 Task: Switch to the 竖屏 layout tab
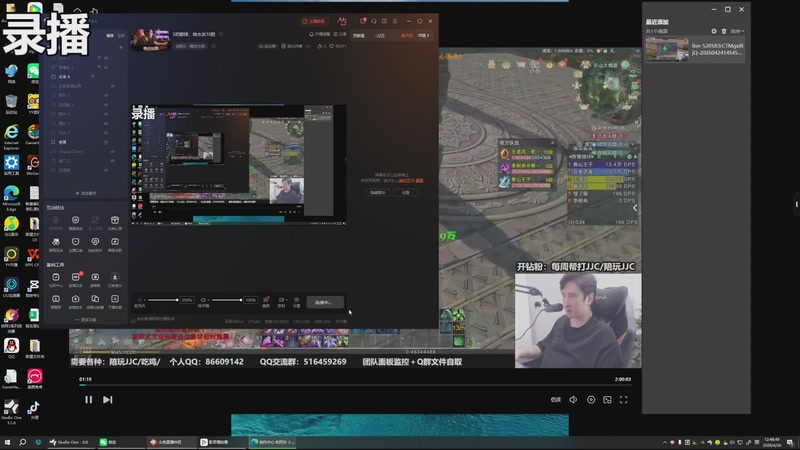pos(121,36)
